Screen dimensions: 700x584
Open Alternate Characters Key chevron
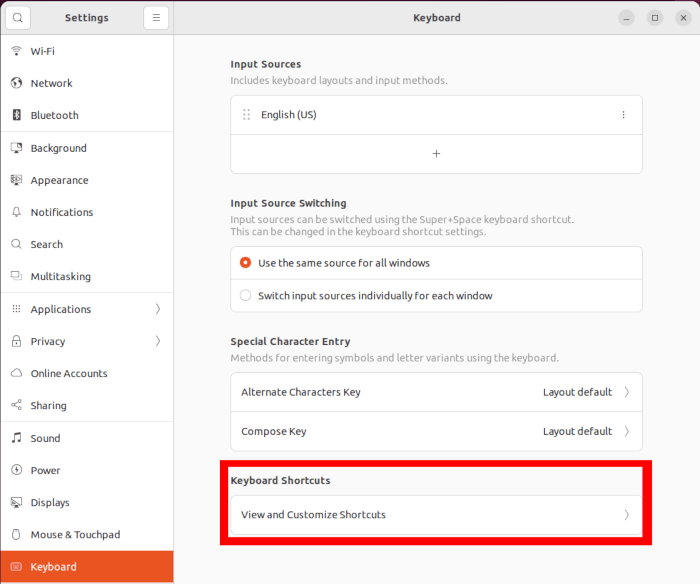point(627,392)
